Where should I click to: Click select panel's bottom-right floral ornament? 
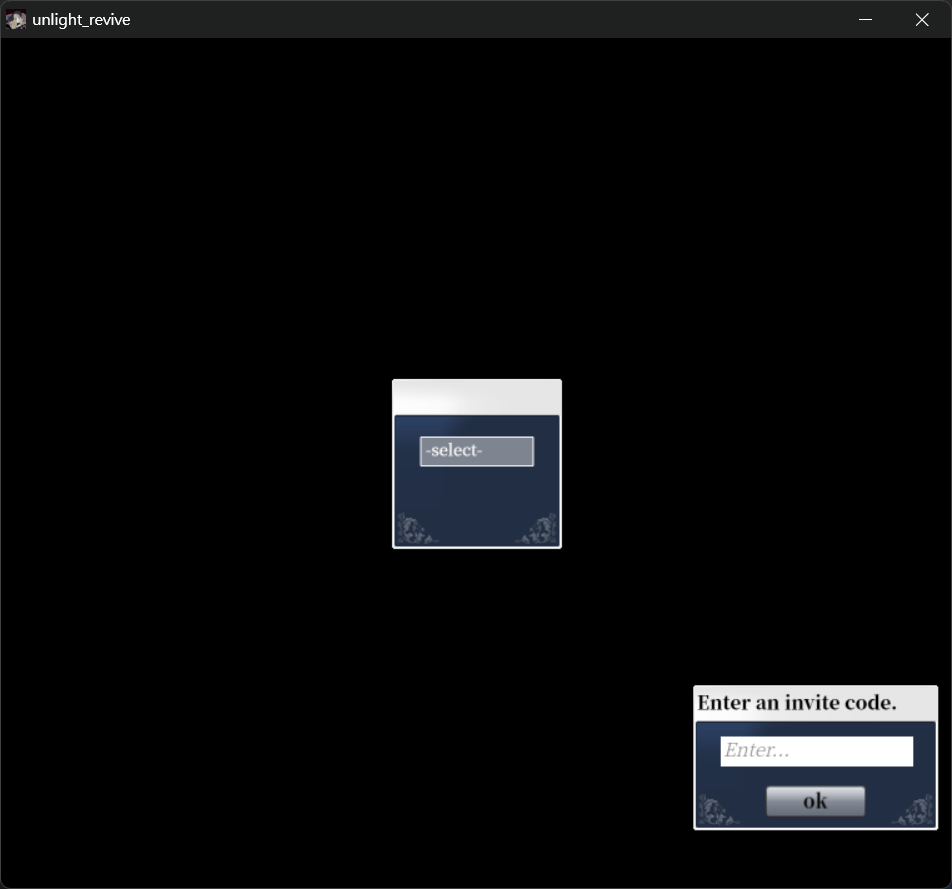tap(538, 529)
